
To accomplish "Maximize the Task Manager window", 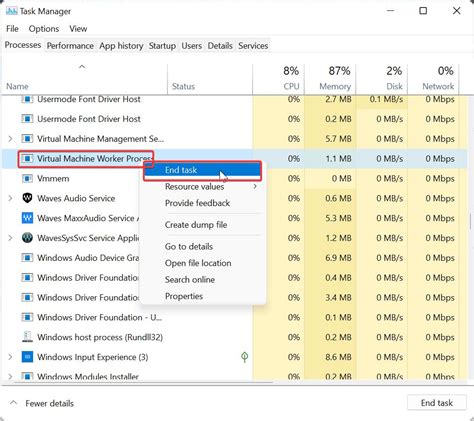I will (x=423, y=11).
